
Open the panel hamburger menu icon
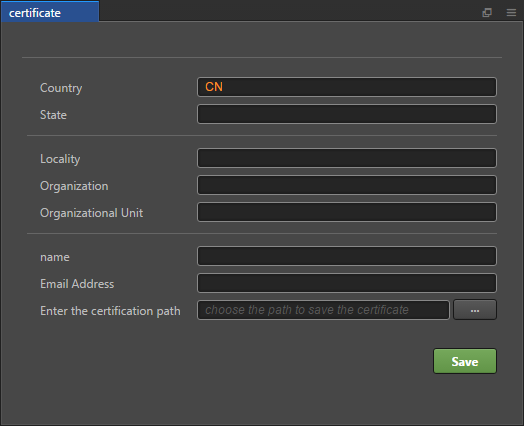tap(511, 13)
